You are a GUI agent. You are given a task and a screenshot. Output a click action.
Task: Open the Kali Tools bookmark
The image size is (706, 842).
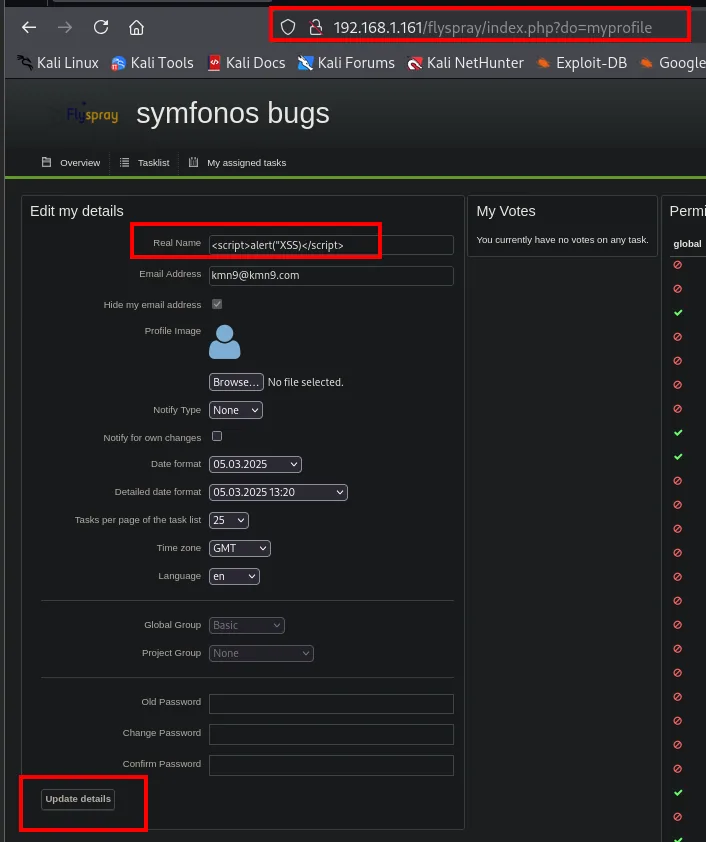152,63
